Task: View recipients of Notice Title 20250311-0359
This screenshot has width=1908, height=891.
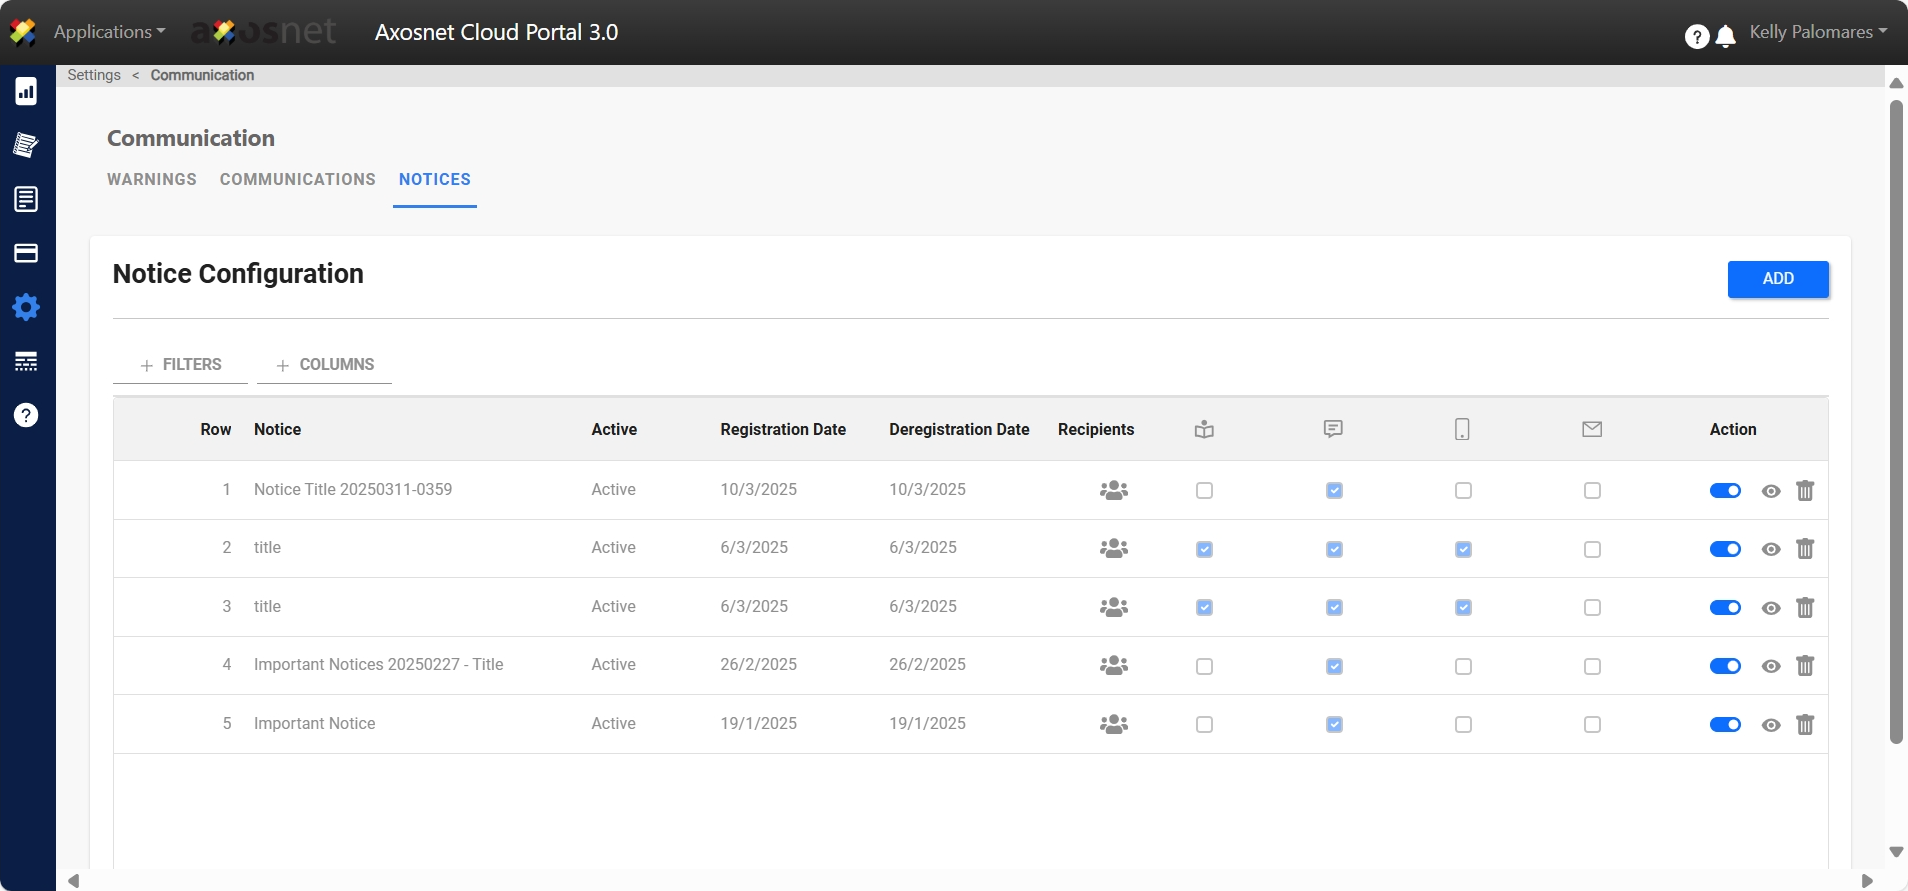Action: [x=1113, y=490]
